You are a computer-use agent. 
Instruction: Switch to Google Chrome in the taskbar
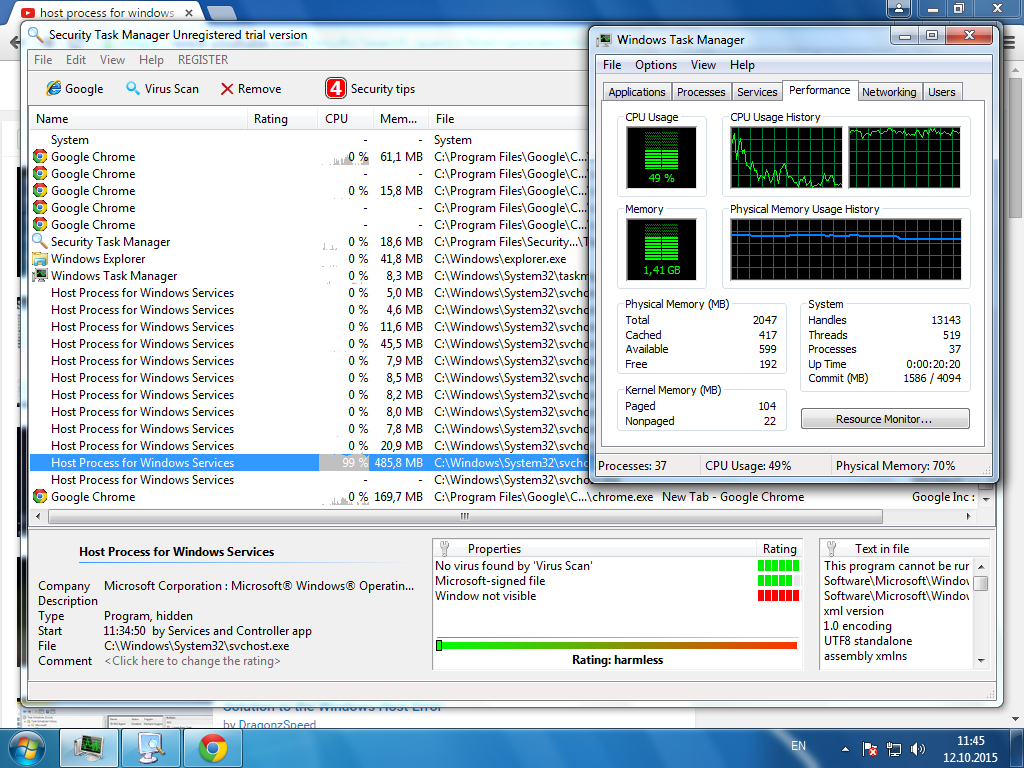point(213,748)
